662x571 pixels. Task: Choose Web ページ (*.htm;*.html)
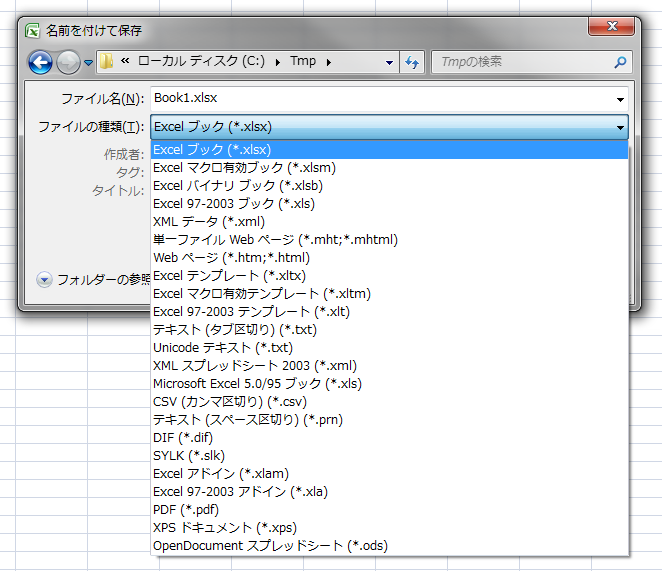coord(389,258)
